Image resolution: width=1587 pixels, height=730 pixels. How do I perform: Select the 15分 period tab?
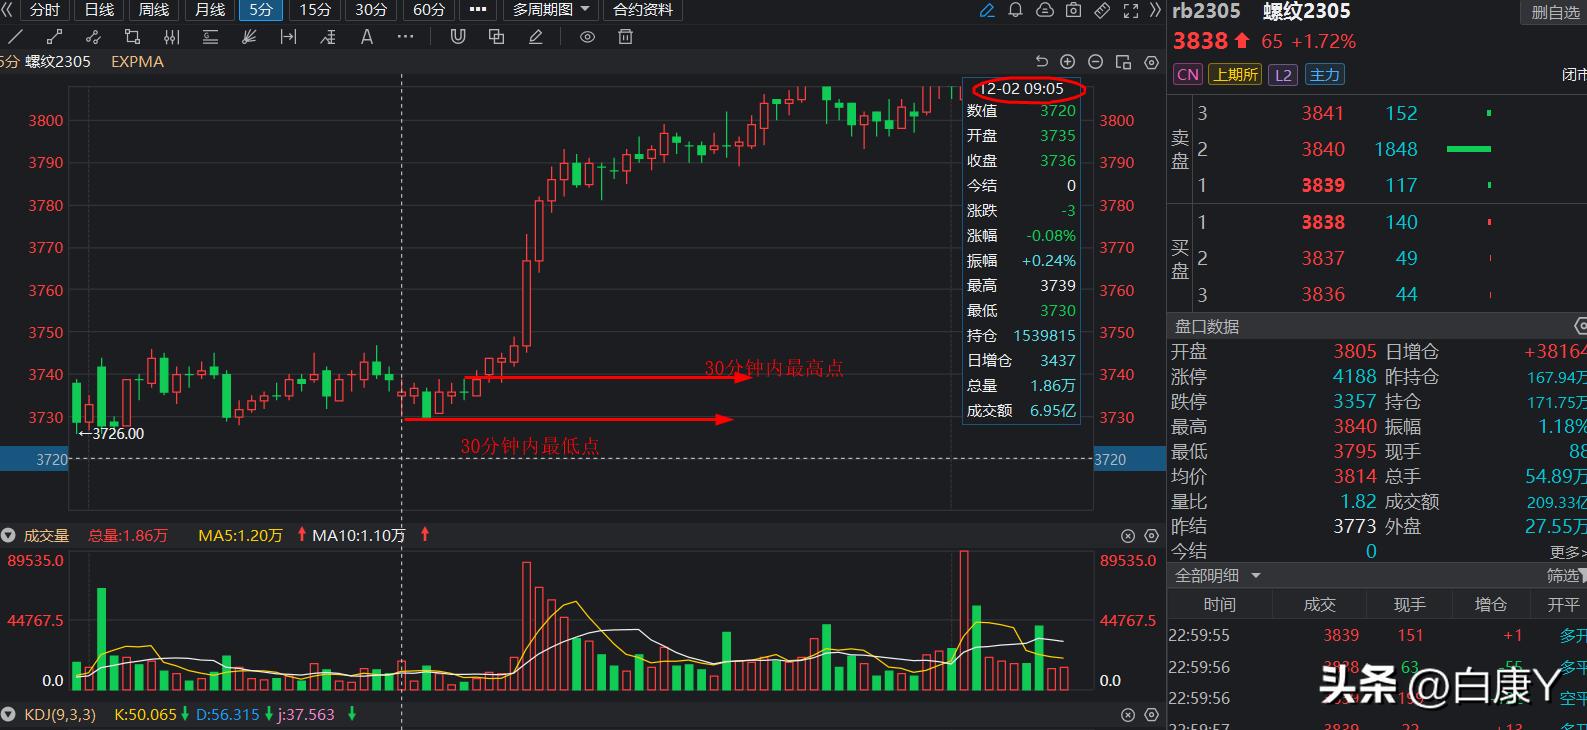(315, 10)
